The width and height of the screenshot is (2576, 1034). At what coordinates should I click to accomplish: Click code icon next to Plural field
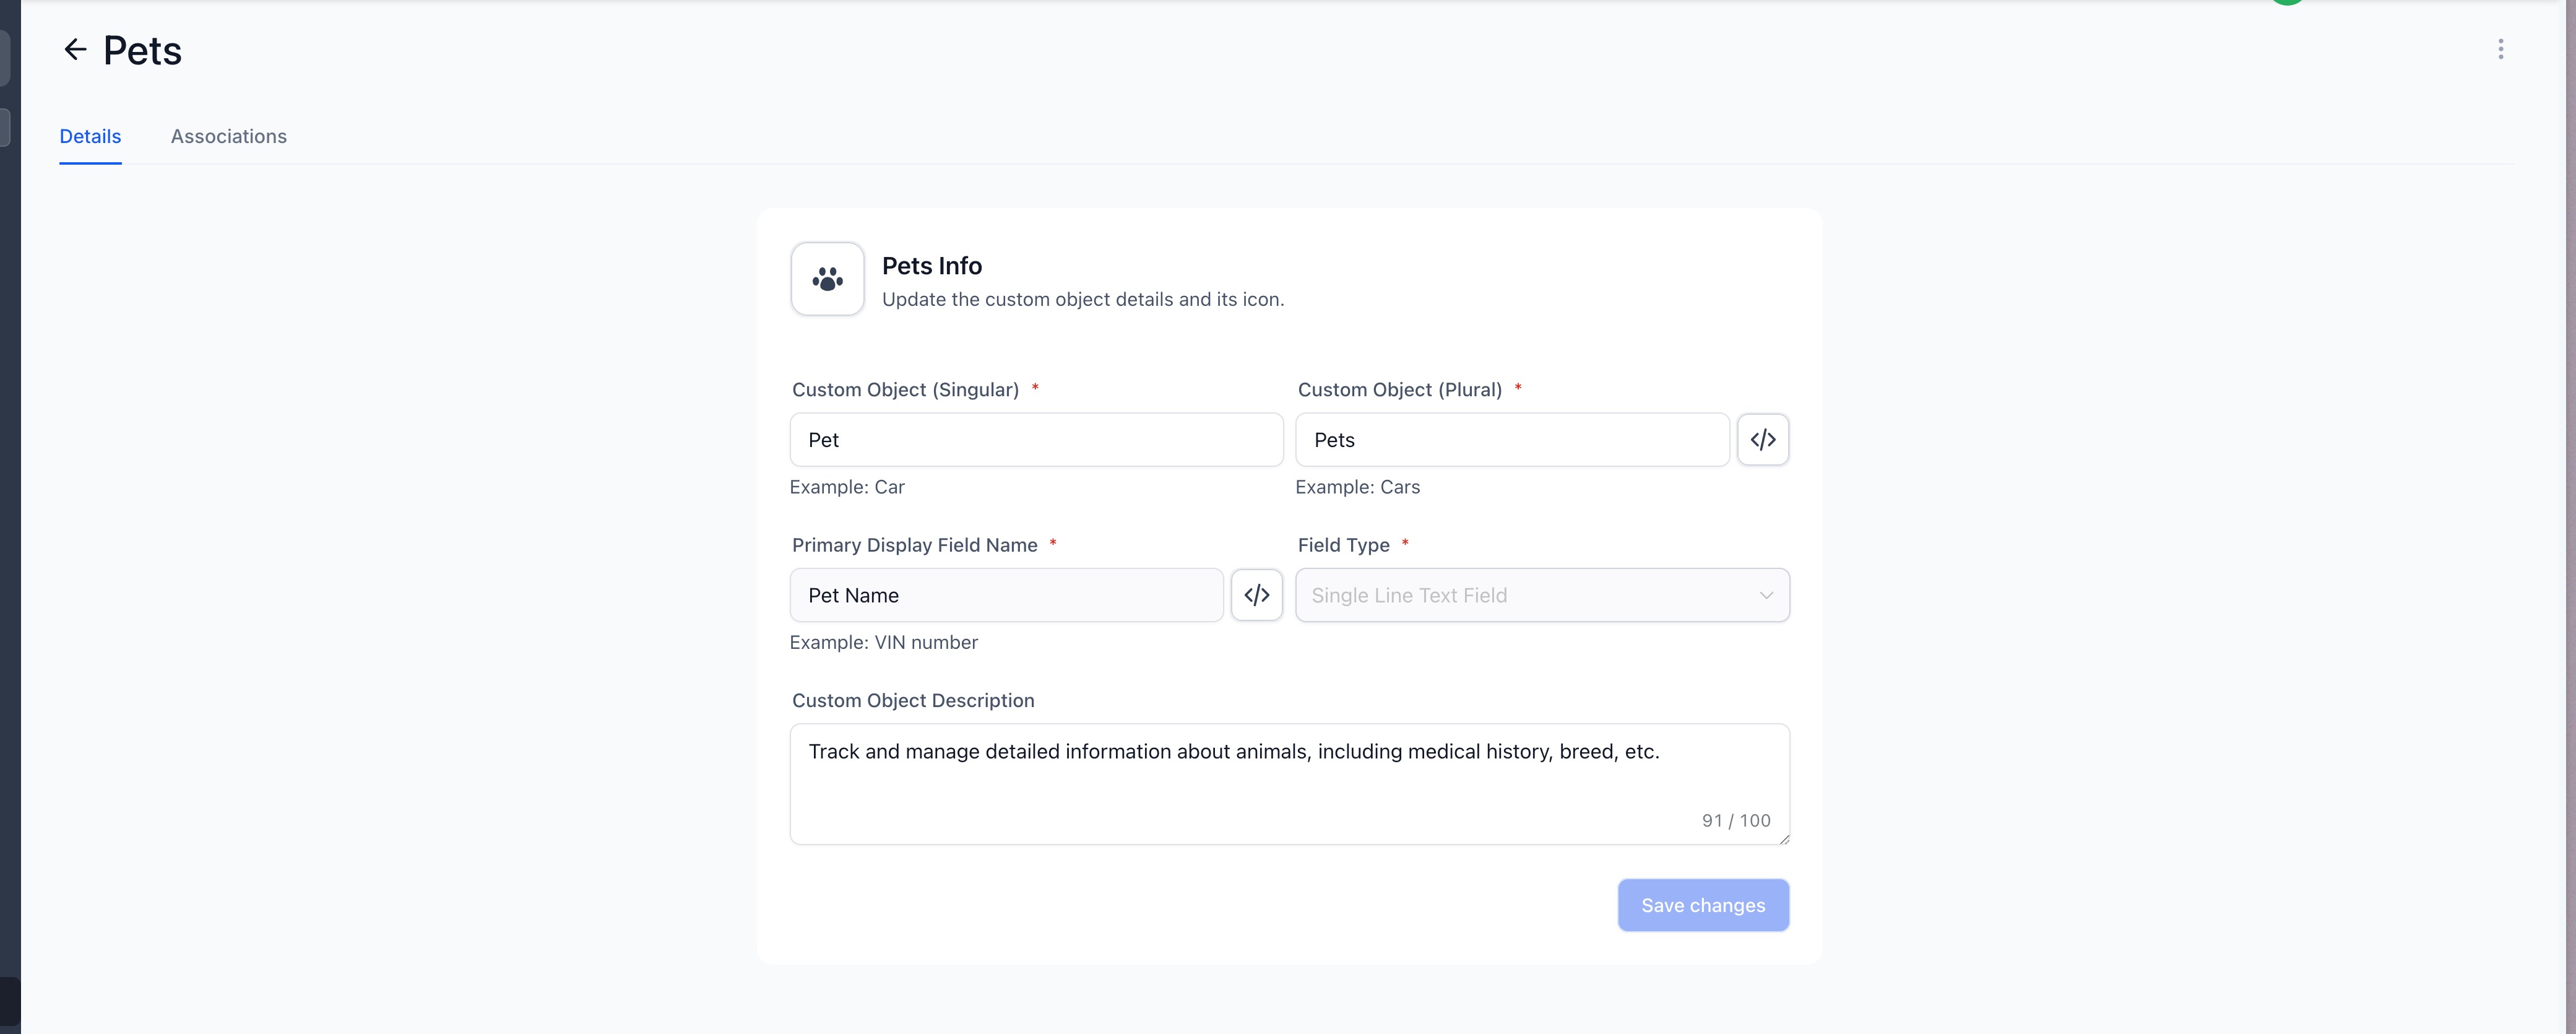(x=1762, y=440)
